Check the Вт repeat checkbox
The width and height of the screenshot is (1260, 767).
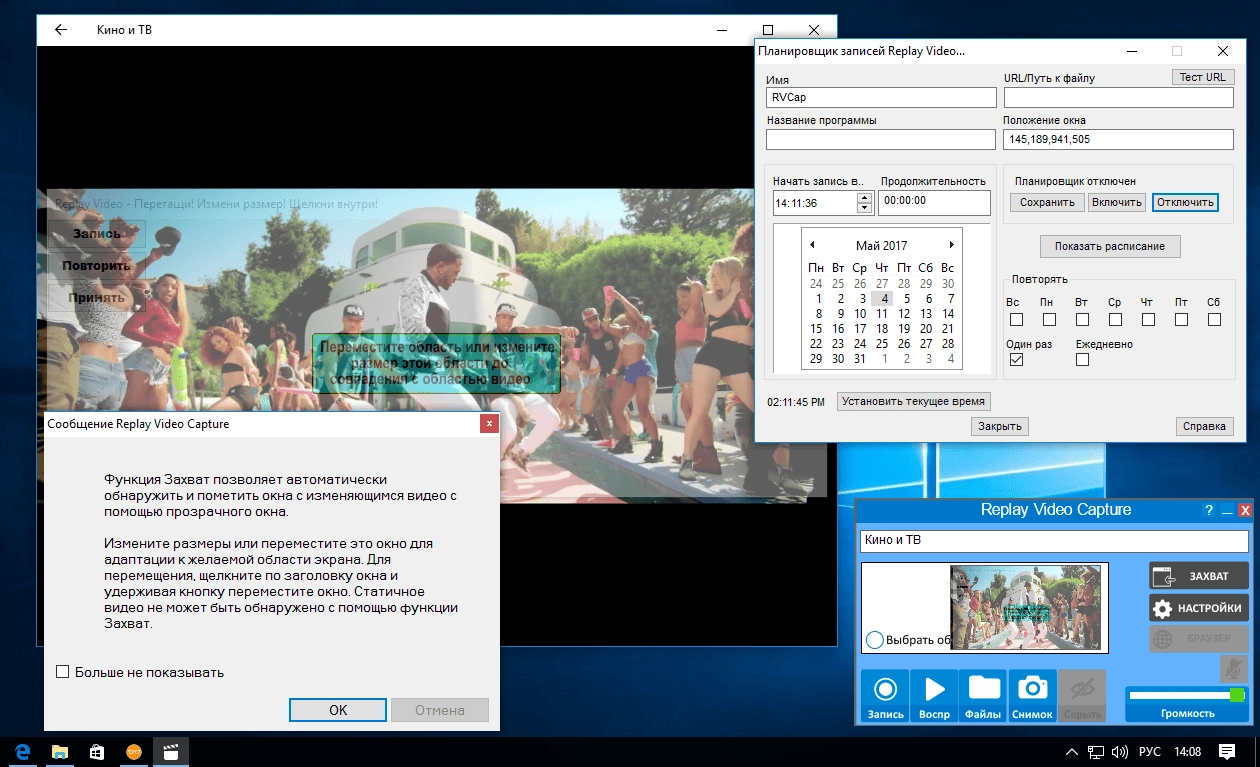pyautogui.click(x=1082, y=320)
